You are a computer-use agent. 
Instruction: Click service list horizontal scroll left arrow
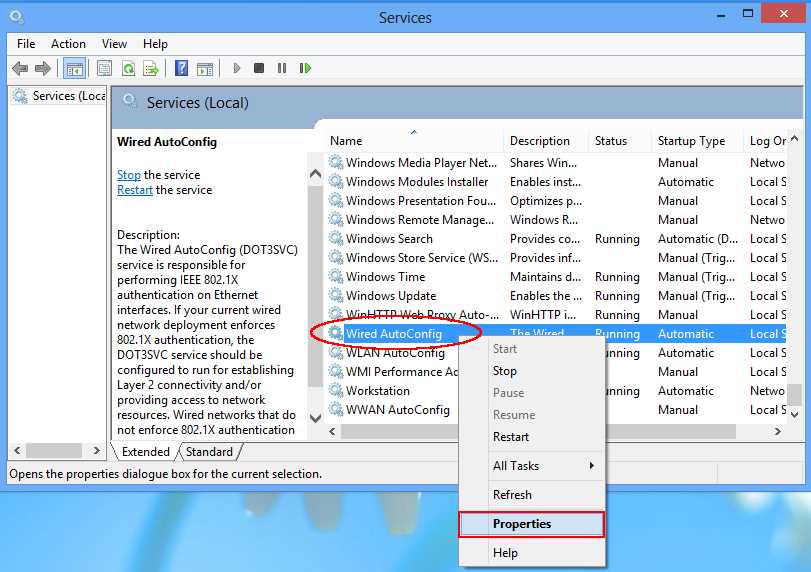[x=333, y=431]
